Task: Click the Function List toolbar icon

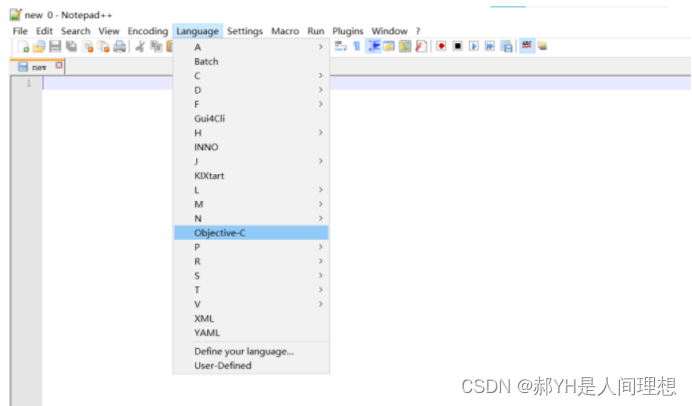Action: (x=421, y=46)
